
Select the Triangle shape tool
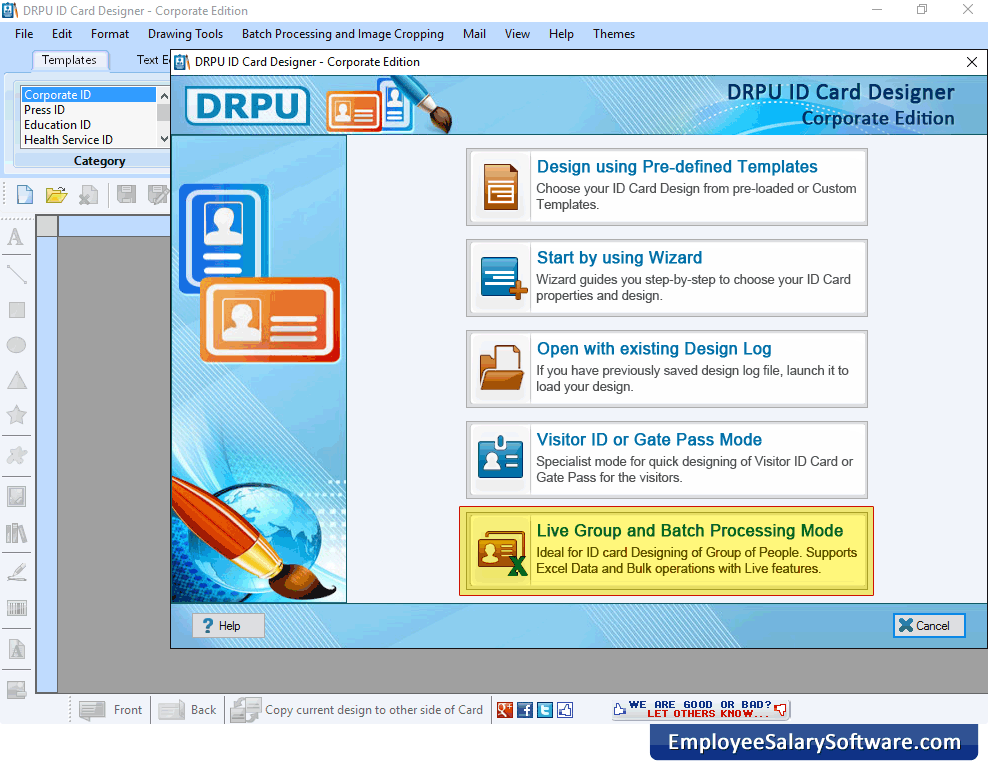pos(16,380)
